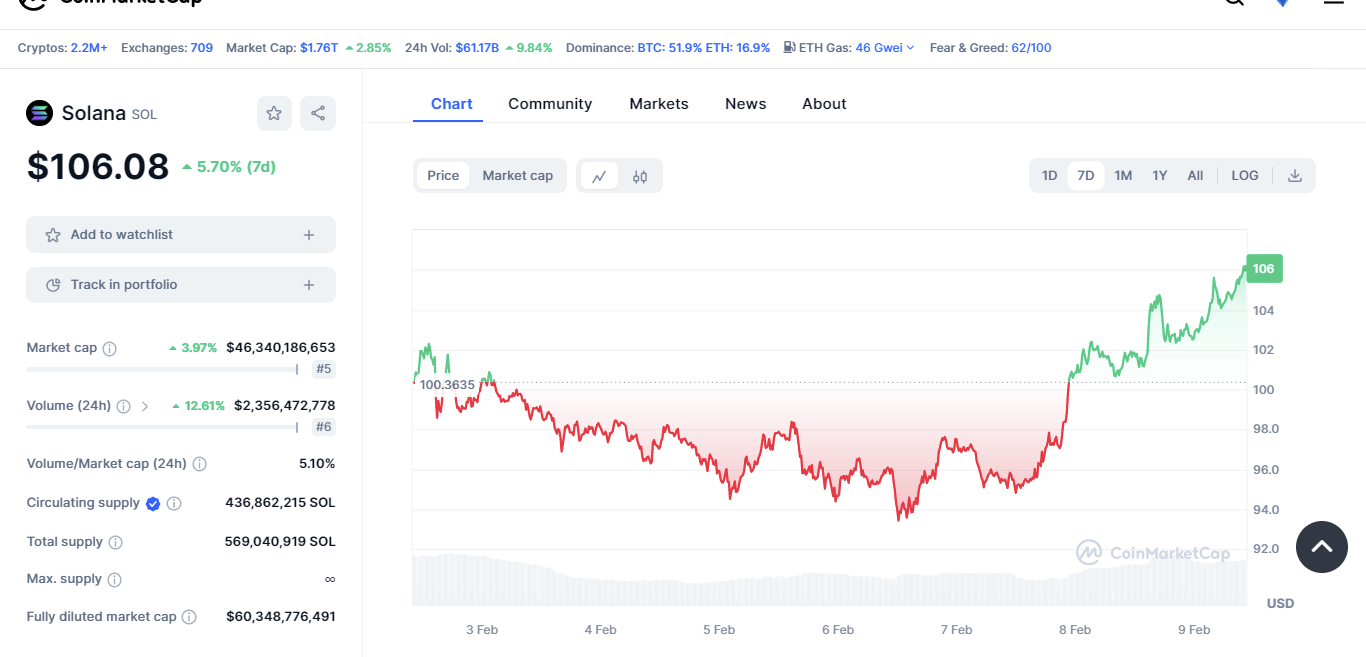Screen dimensions: 1366x657
Task: Expand Volume (24h) chevron arrow
Action: [x=144, y=407]
